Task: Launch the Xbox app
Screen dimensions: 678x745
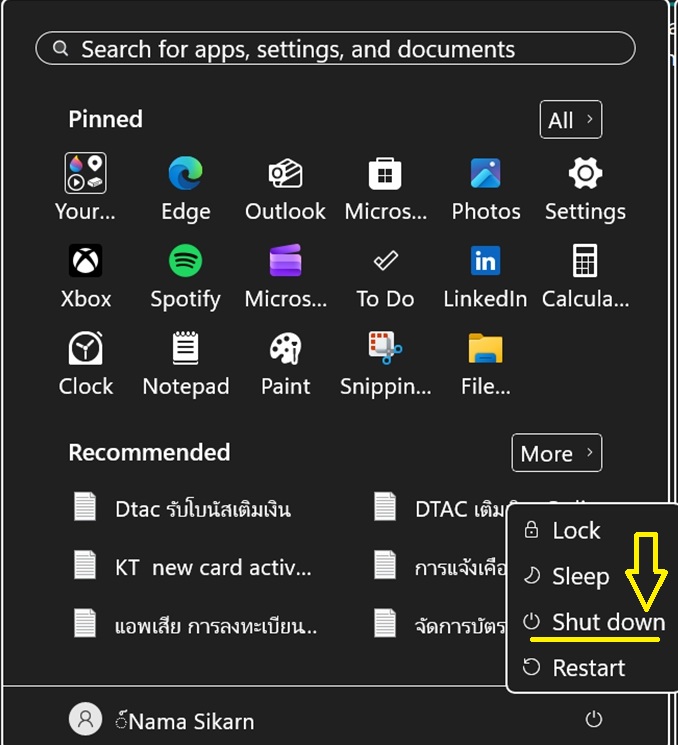Action: click(86, 276)
